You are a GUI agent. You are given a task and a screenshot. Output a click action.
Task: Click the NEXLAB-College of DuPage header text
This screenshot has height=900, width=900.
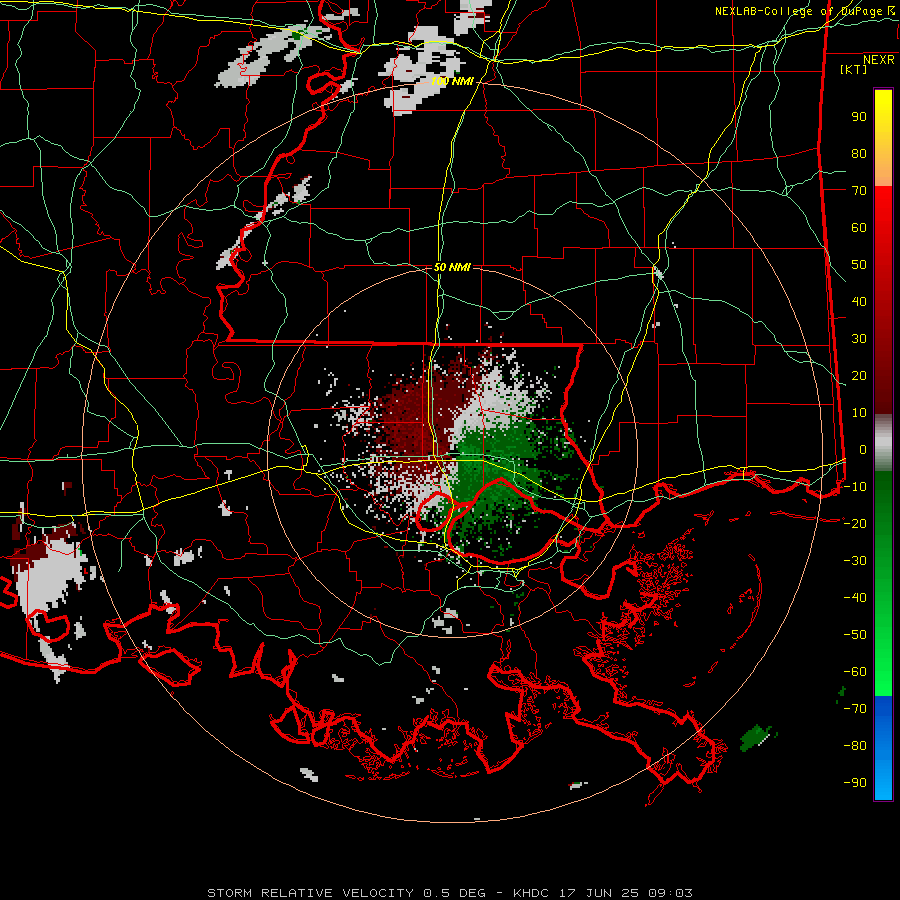805,11
